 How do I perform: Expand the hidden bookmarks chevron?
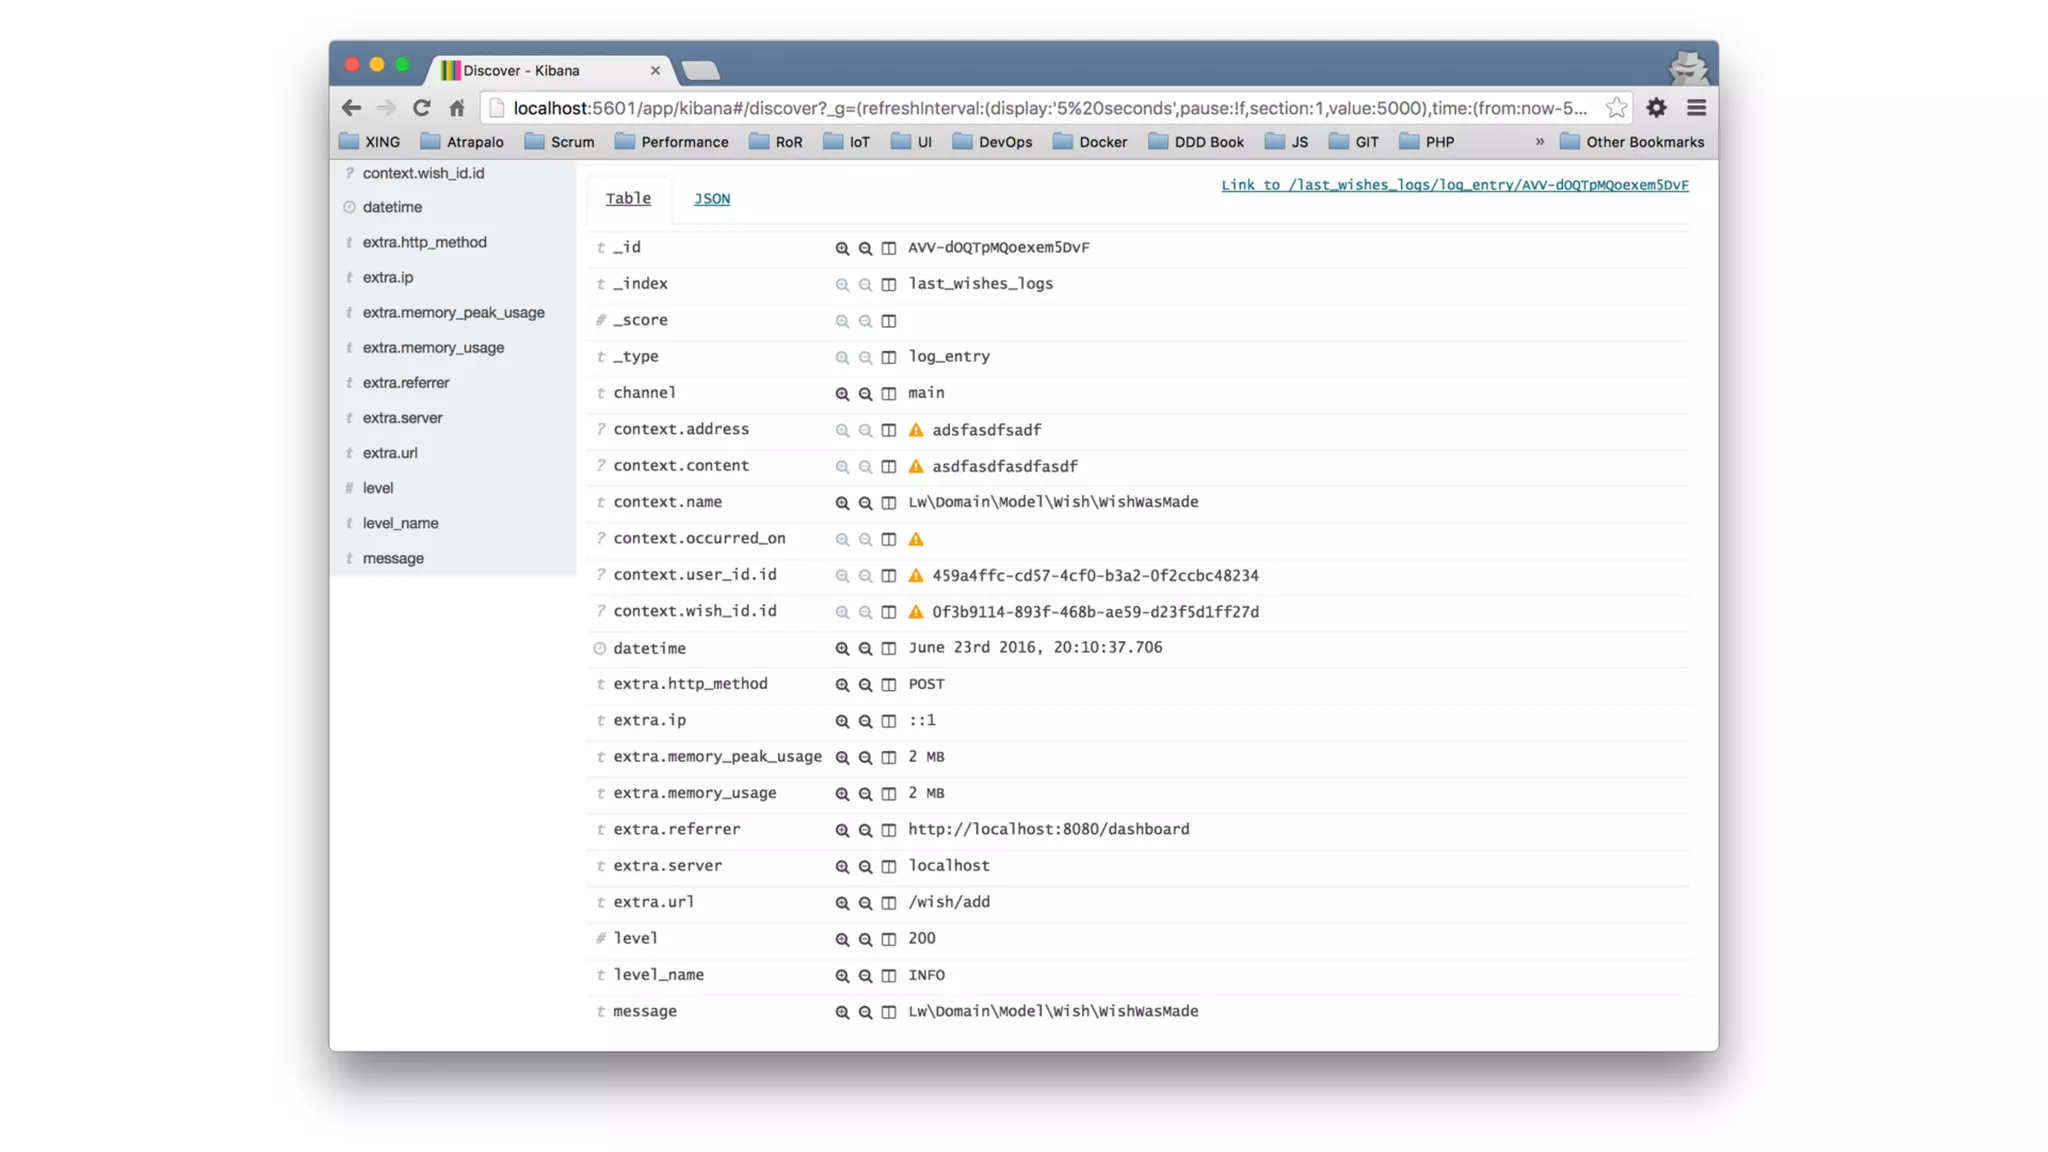click(x=1539, y=142)
